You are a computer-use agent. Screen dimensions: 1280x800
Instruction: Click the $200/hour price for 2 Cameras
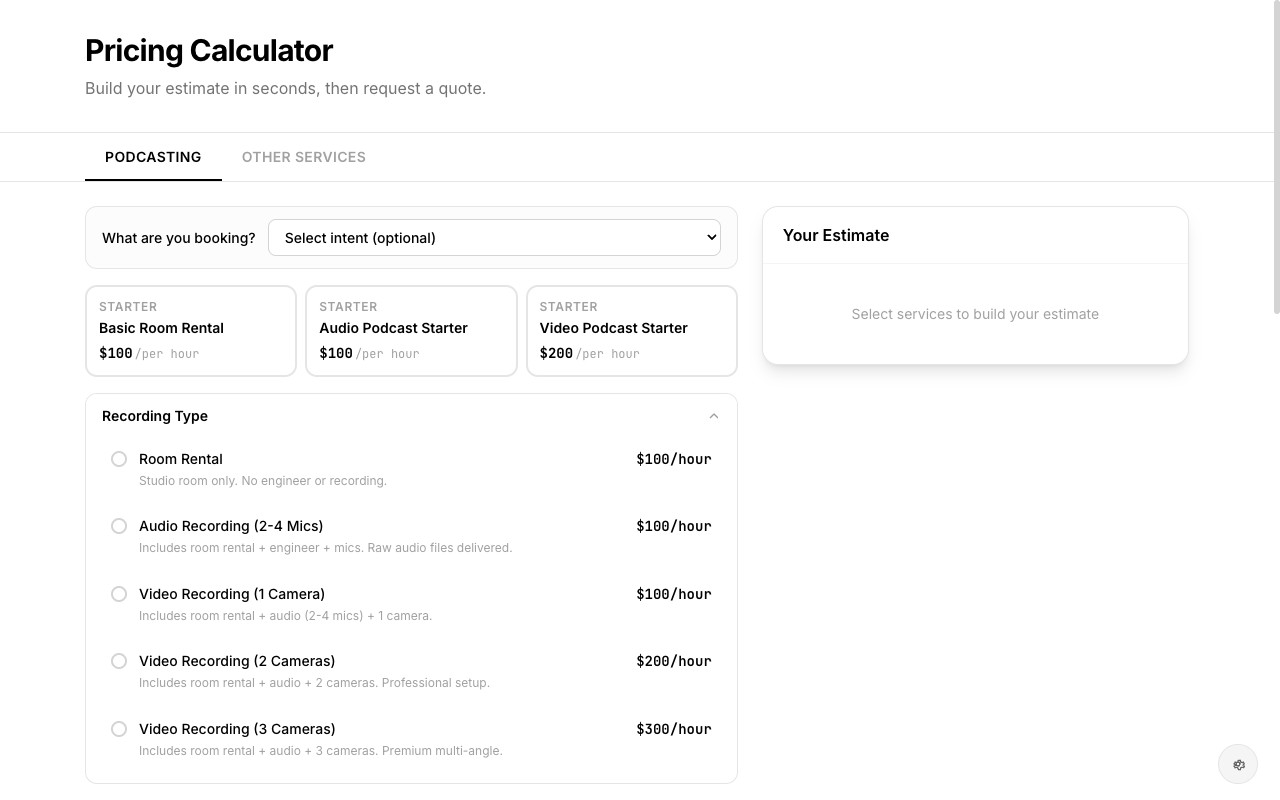click(674, 661)
